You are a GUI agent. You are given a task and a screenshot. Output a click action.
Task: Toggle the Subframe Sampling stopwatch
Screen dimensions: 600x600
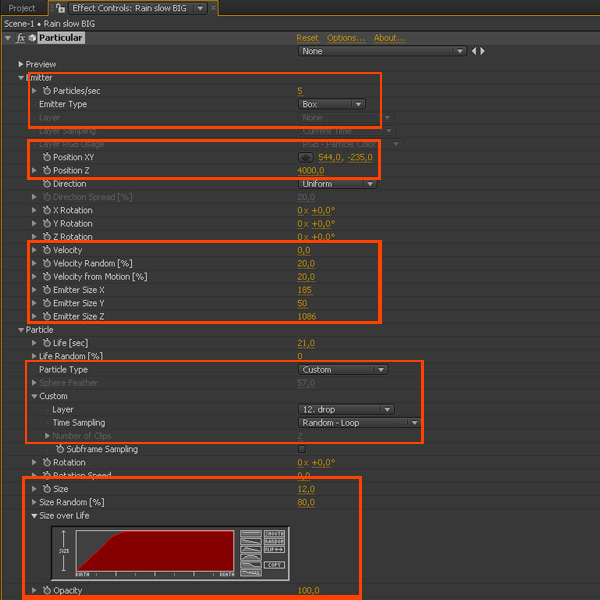click(x=60, y=449)
